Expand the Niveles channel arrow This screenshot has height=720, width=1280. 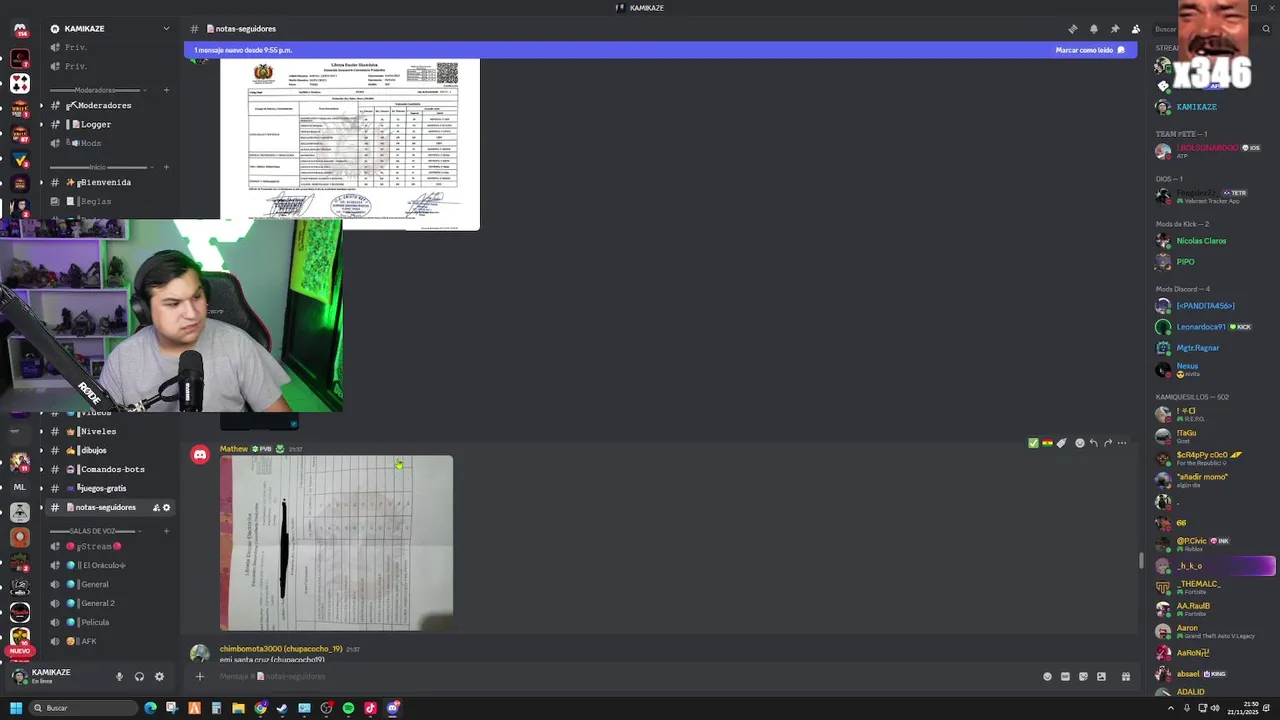coord(41,431)
